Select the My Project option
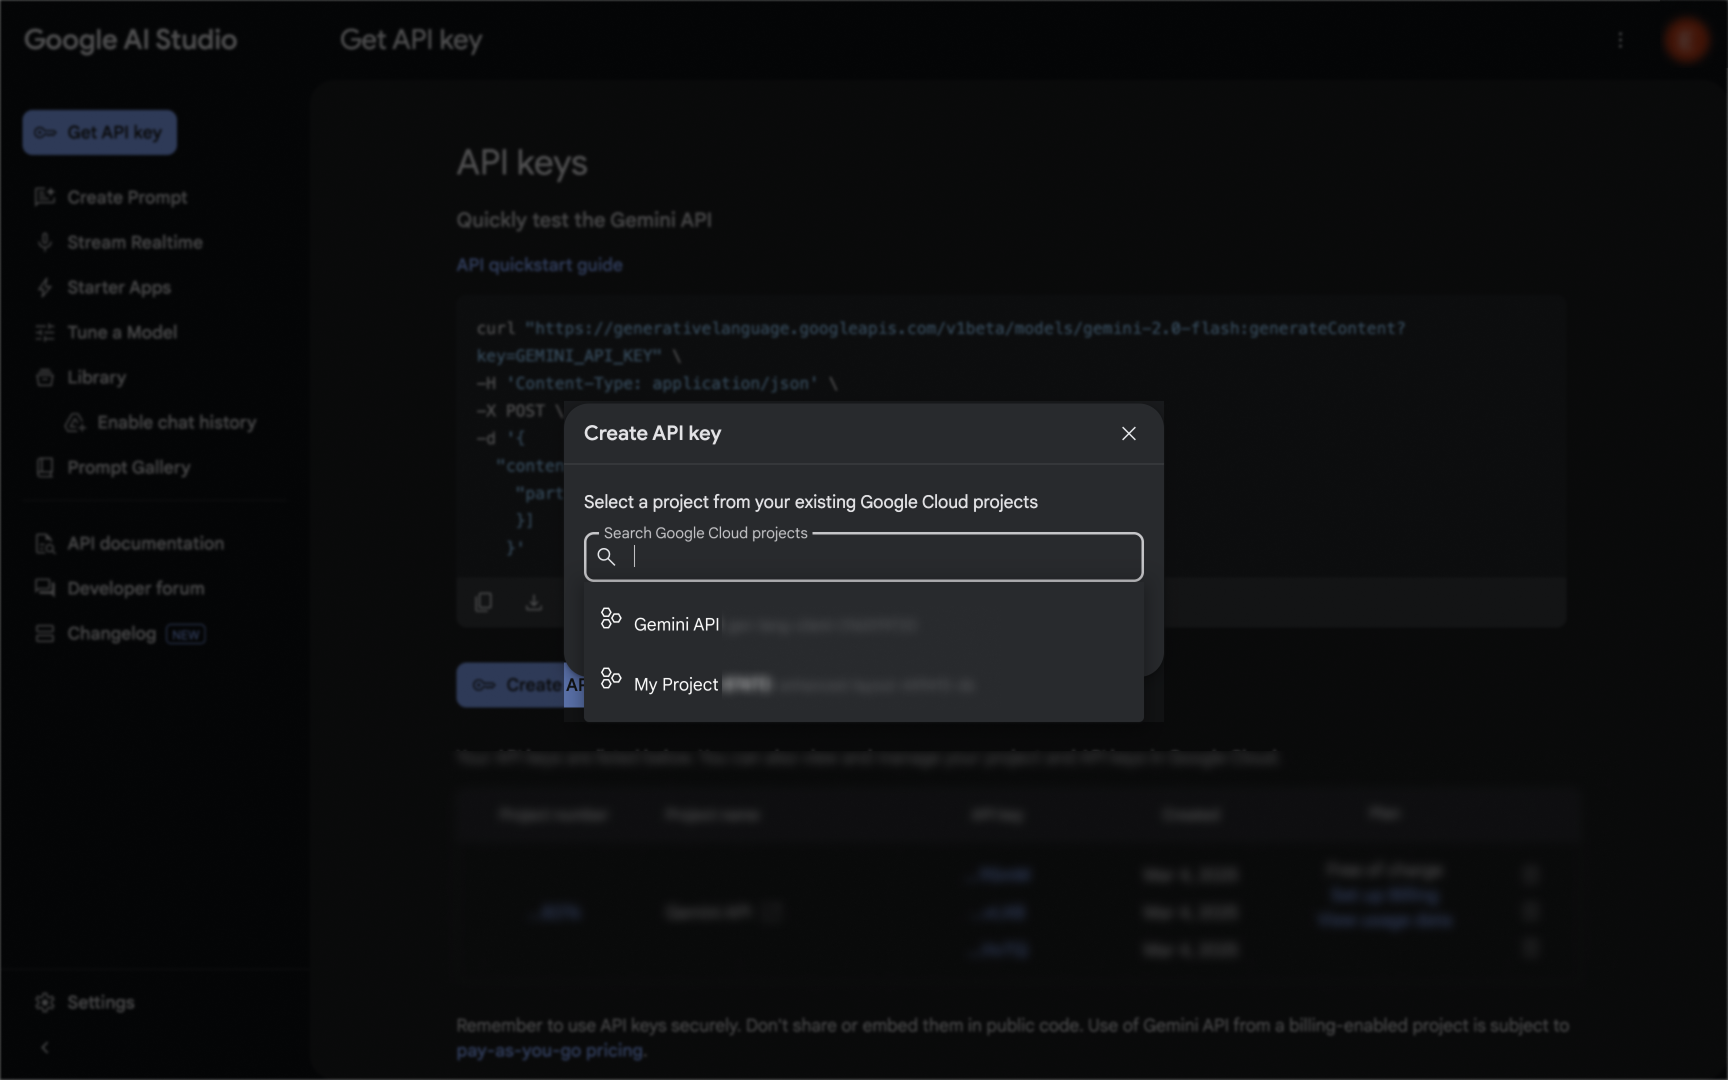This screenshot has width=1728, height=1080. pos(863,684)
